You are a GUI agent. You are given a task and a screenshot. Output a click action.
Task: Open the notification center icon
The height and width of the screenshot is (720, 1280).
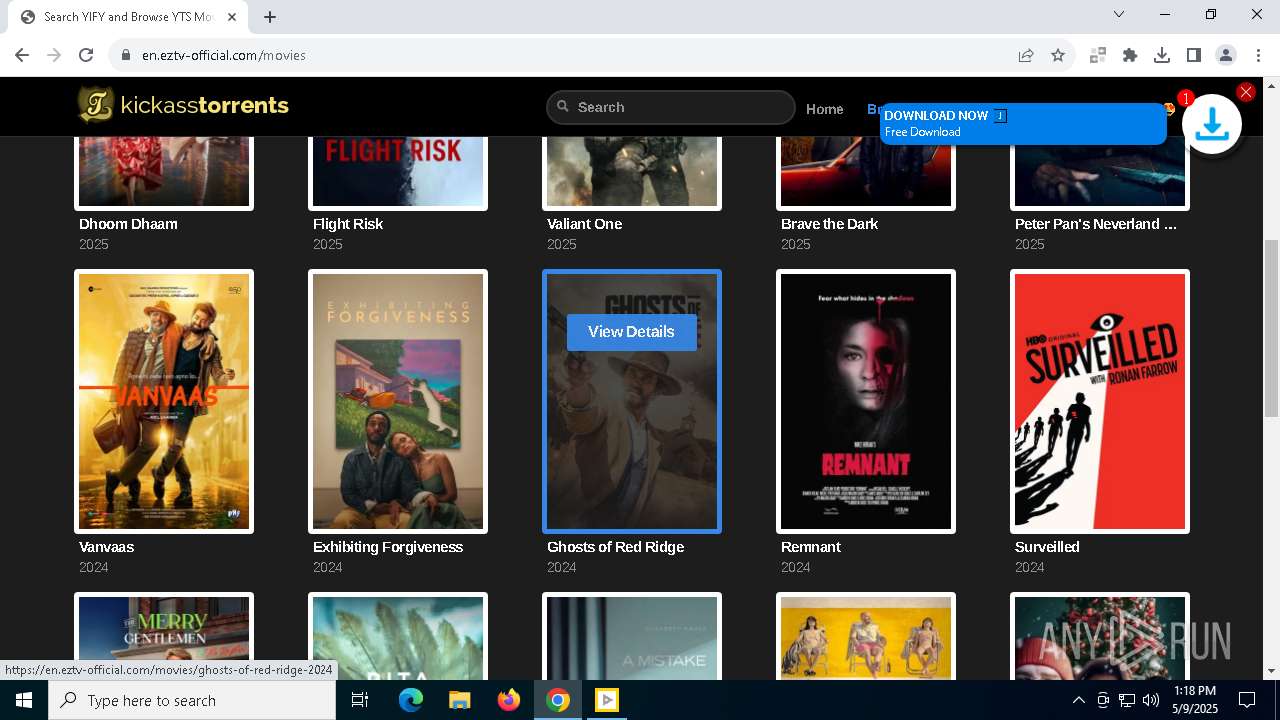pyautogui.click(x=1247, y=700)
